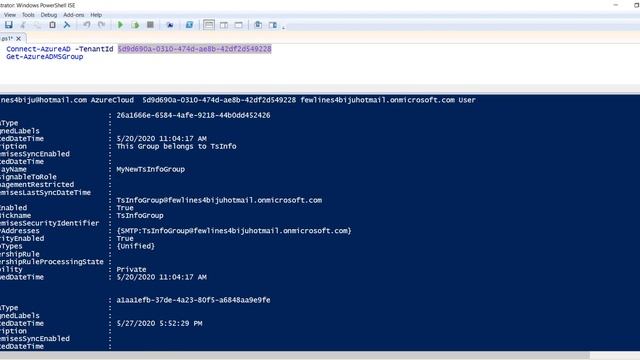This screenshot has width=640, height=360.
Task: Click the Save script icon
Action: tap(9, 25)
